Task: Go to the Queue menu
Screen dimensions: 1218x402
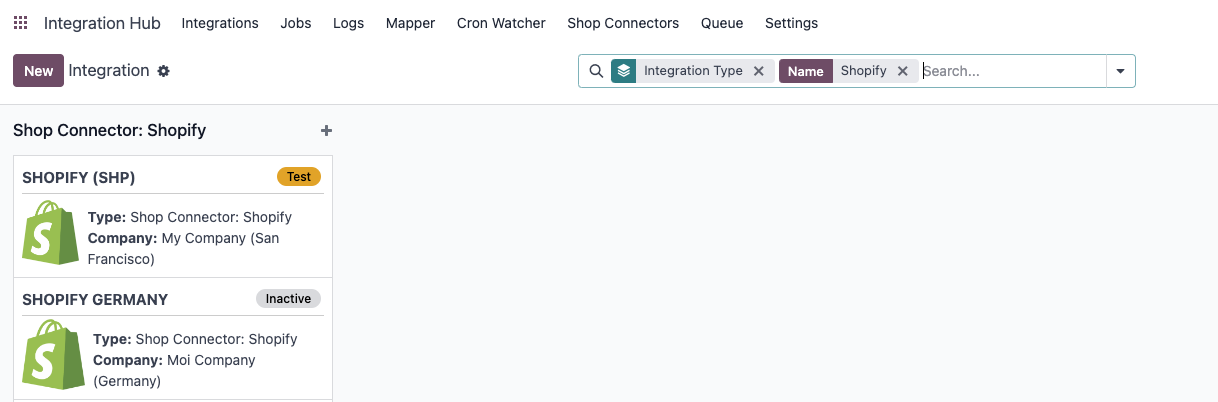Action: coord(722,23)
